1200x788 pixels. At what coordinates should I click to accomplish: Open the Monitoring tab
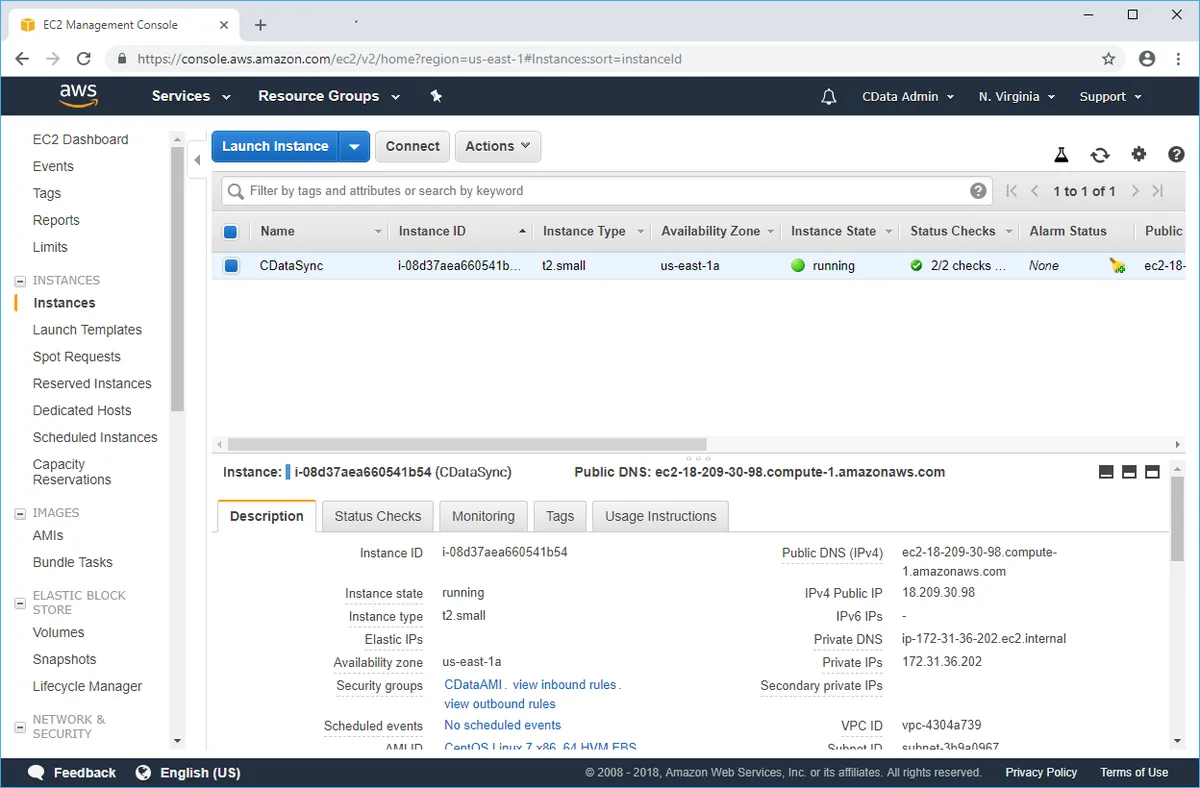coord(483,516)
